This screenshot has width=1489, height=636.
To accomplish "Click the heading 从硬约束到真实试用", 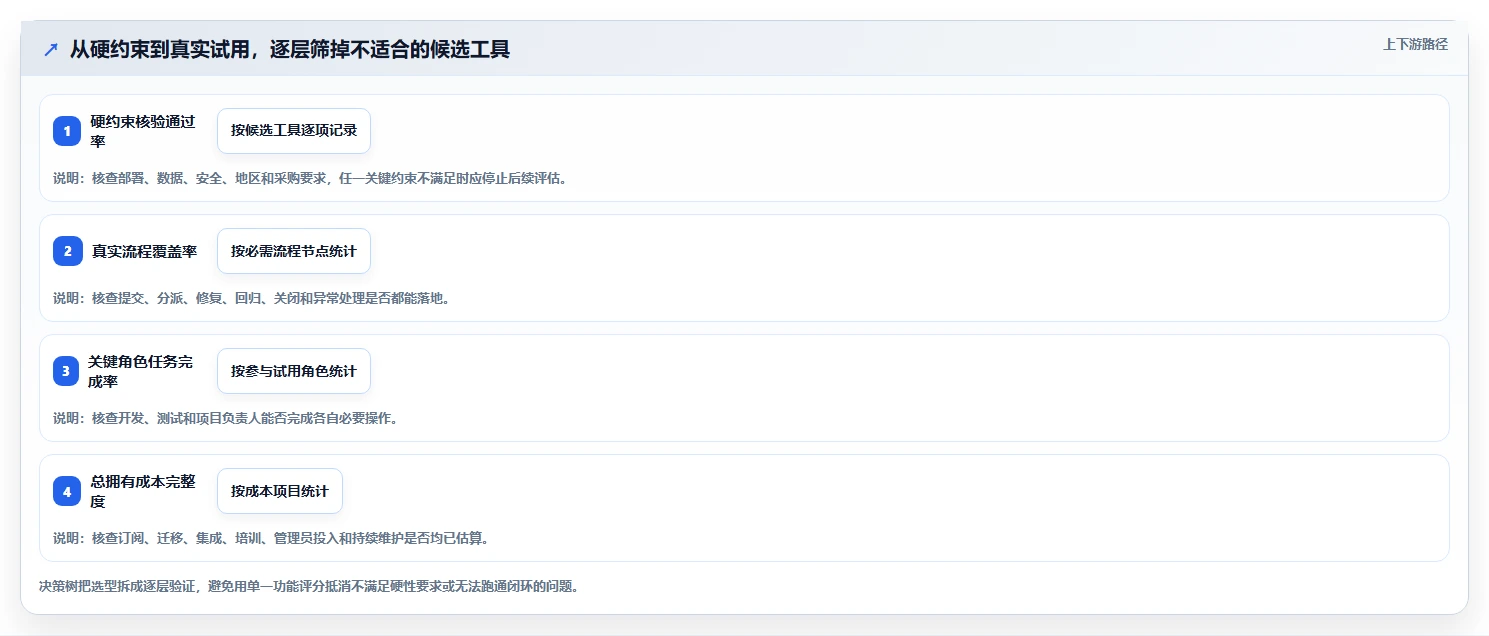I will [x=290, y=50].
